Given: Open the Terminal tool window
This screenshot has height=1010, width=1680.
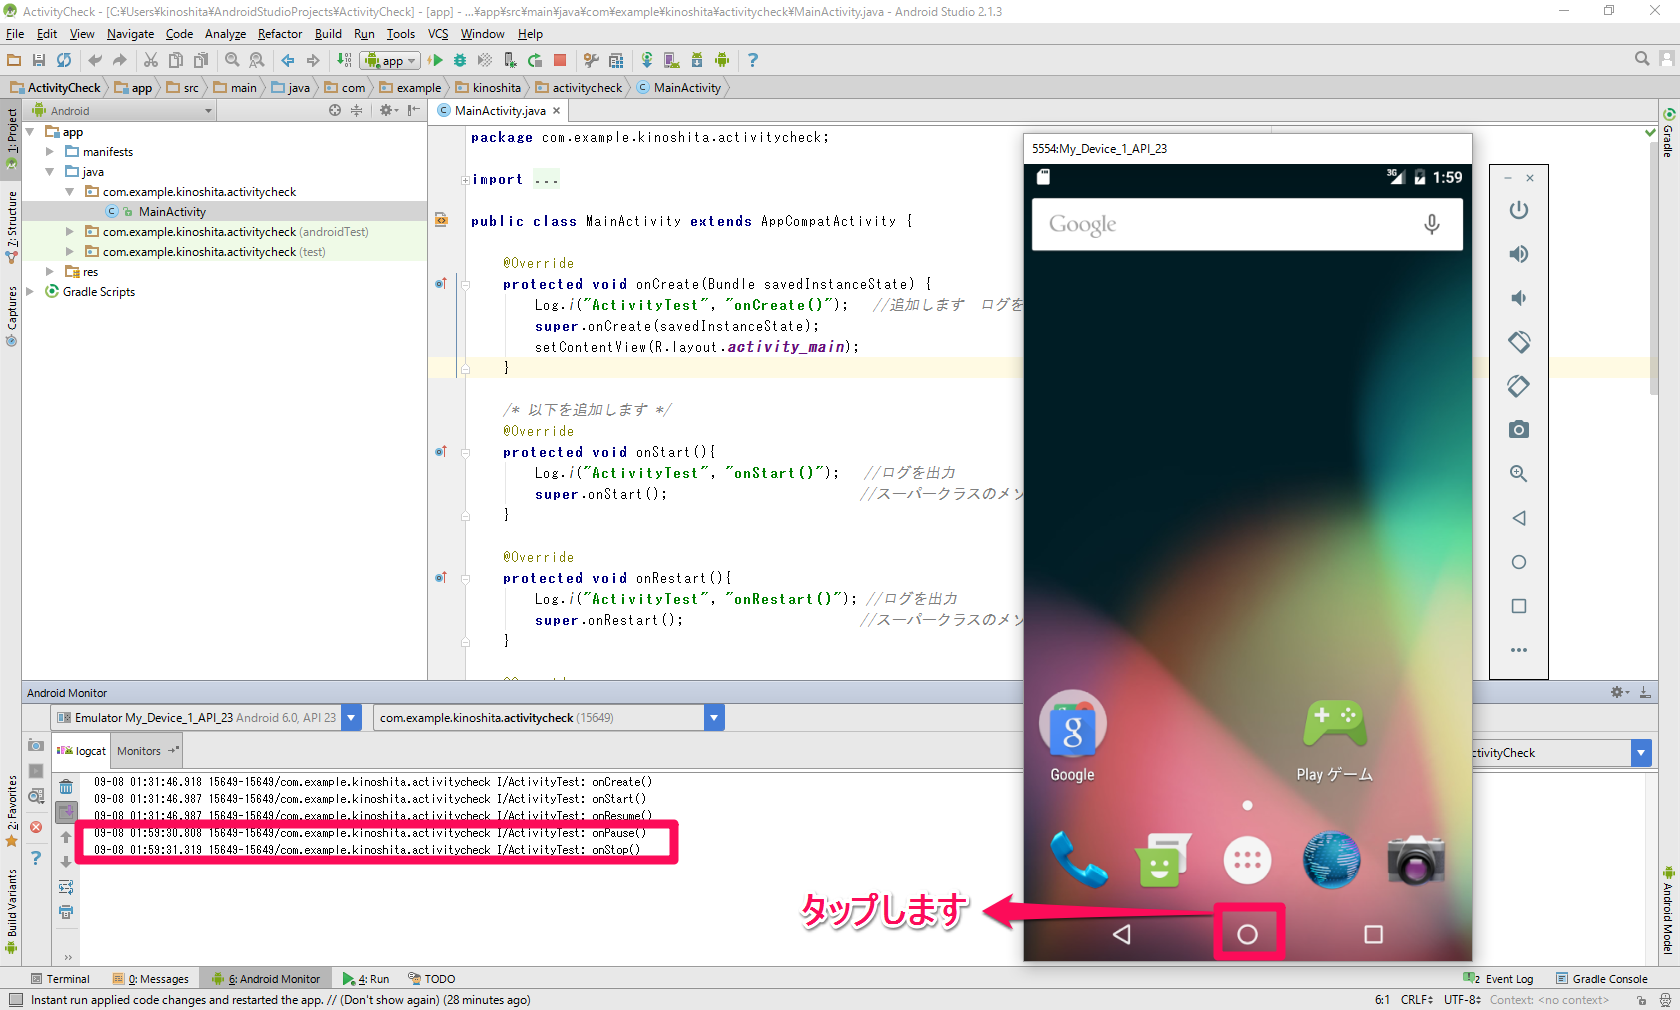Looking at the screenshot, I should pyautogui.click(x=60, y=979).
